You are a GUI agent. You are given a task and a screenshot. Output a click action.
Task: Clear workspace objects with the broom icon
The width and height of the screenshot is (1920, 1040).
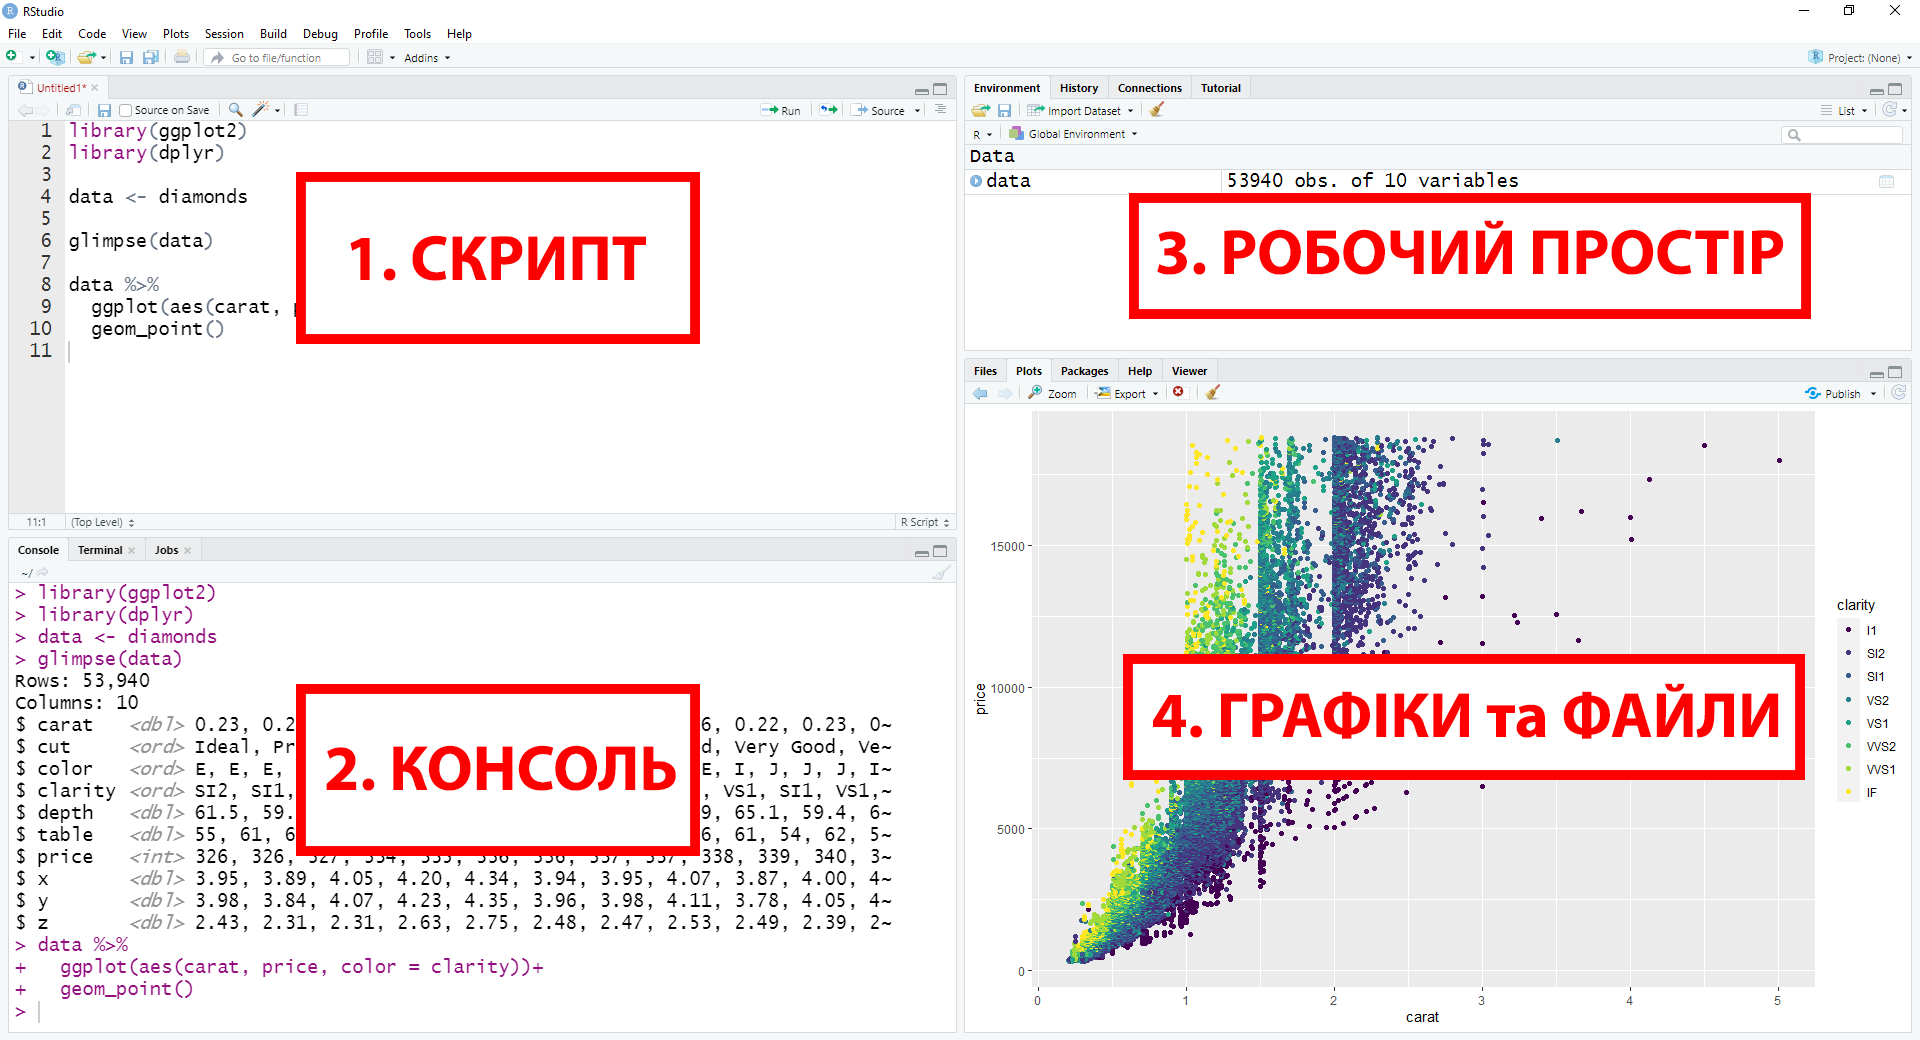click(1157, 111)
